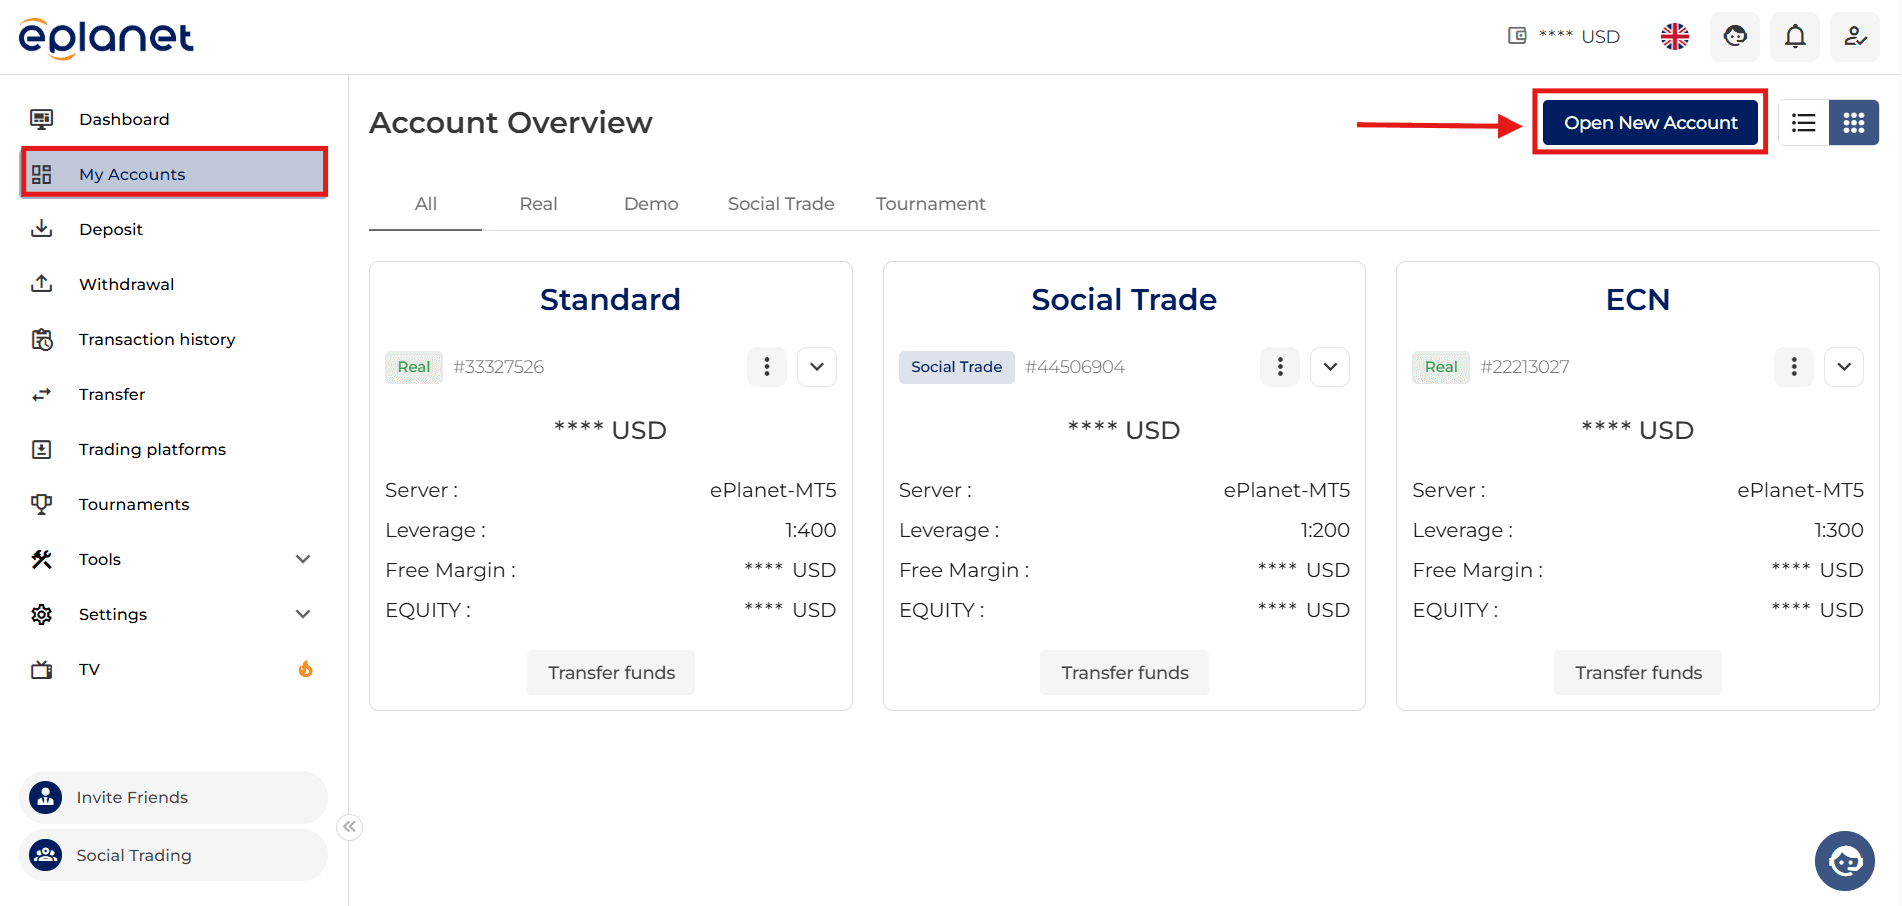Click the Transfer sidebar icon
The image size is (1902, 906).
pyautogui.click(x=41, y=393)
